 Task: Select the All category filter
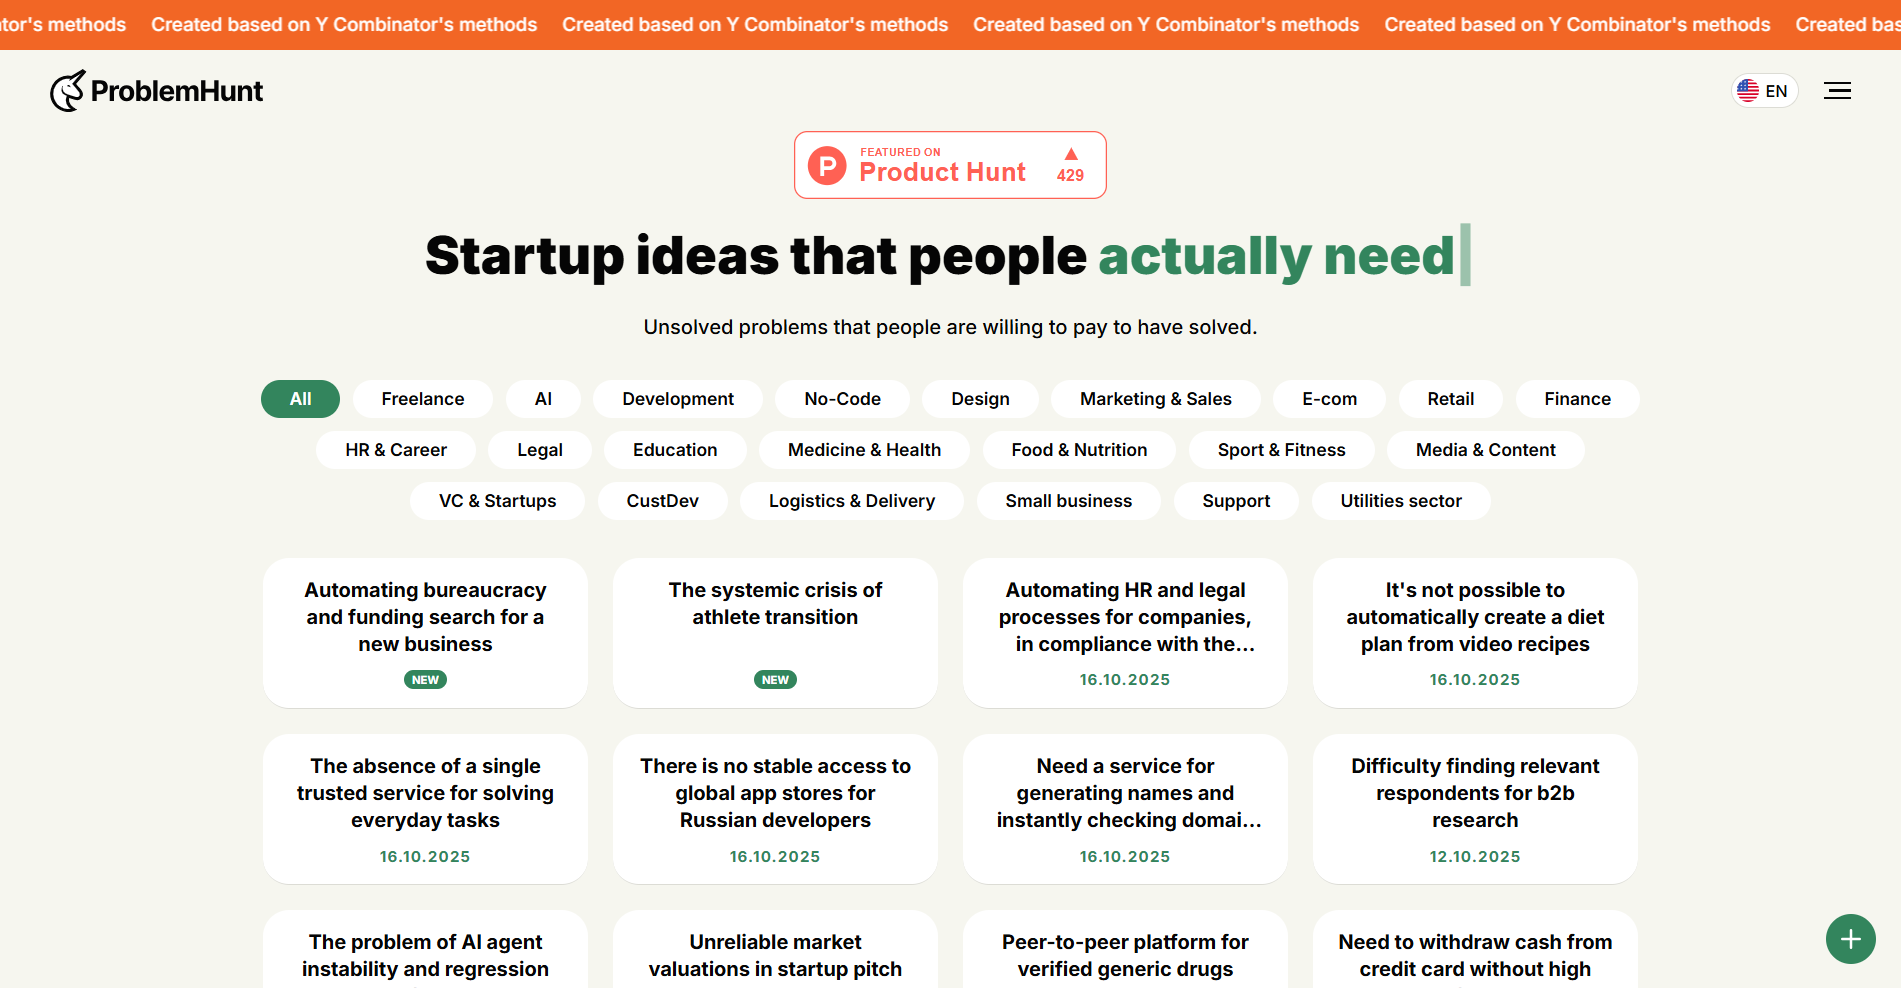point(300,399)
